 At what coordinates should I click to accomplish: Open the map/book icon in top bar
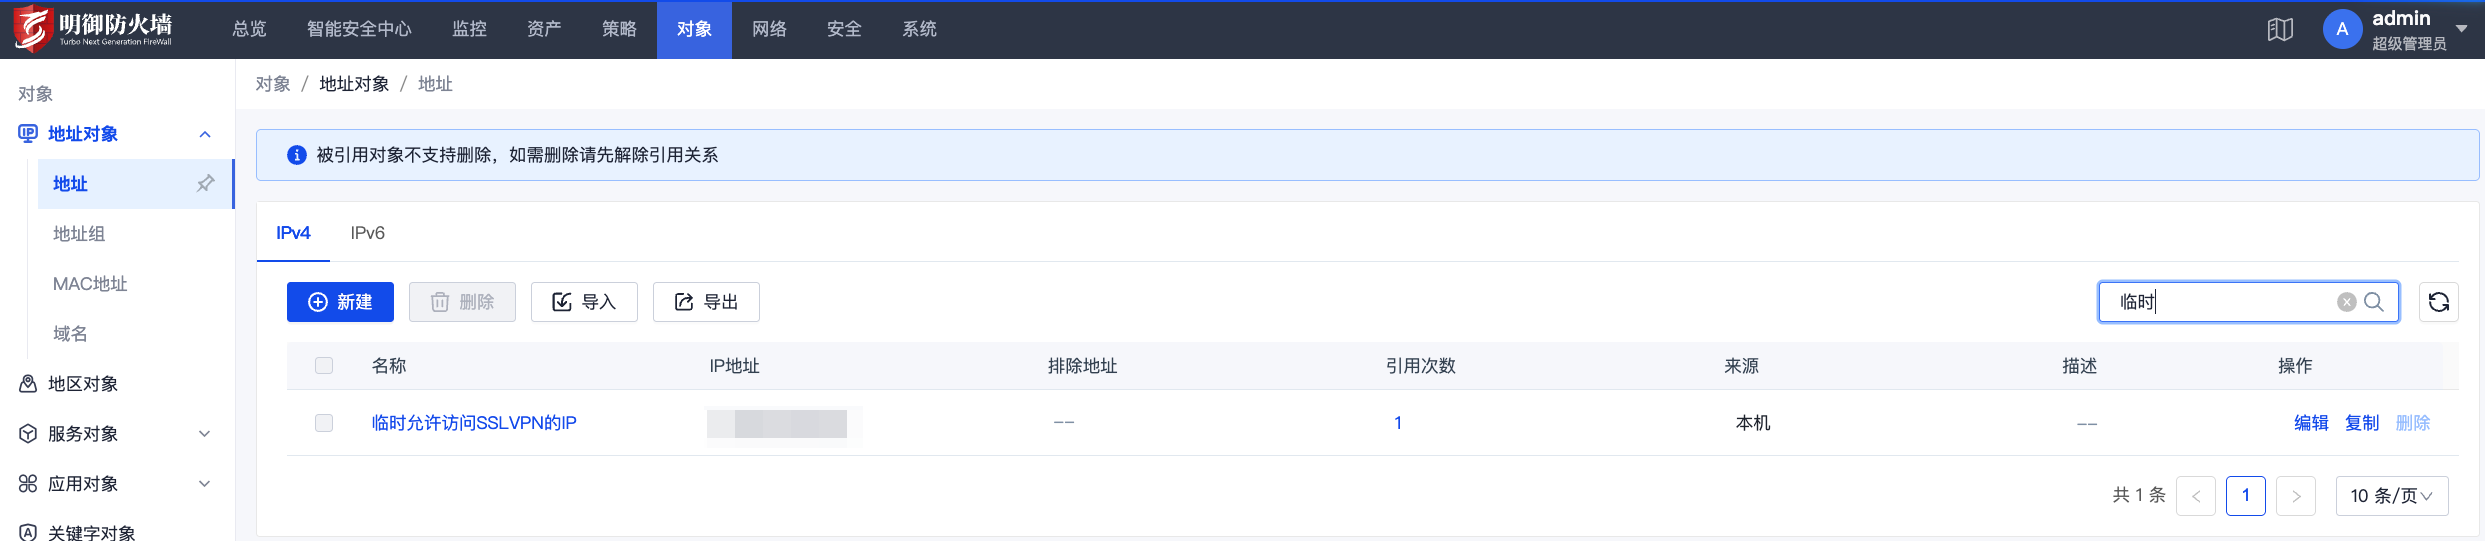(2280, 29)
